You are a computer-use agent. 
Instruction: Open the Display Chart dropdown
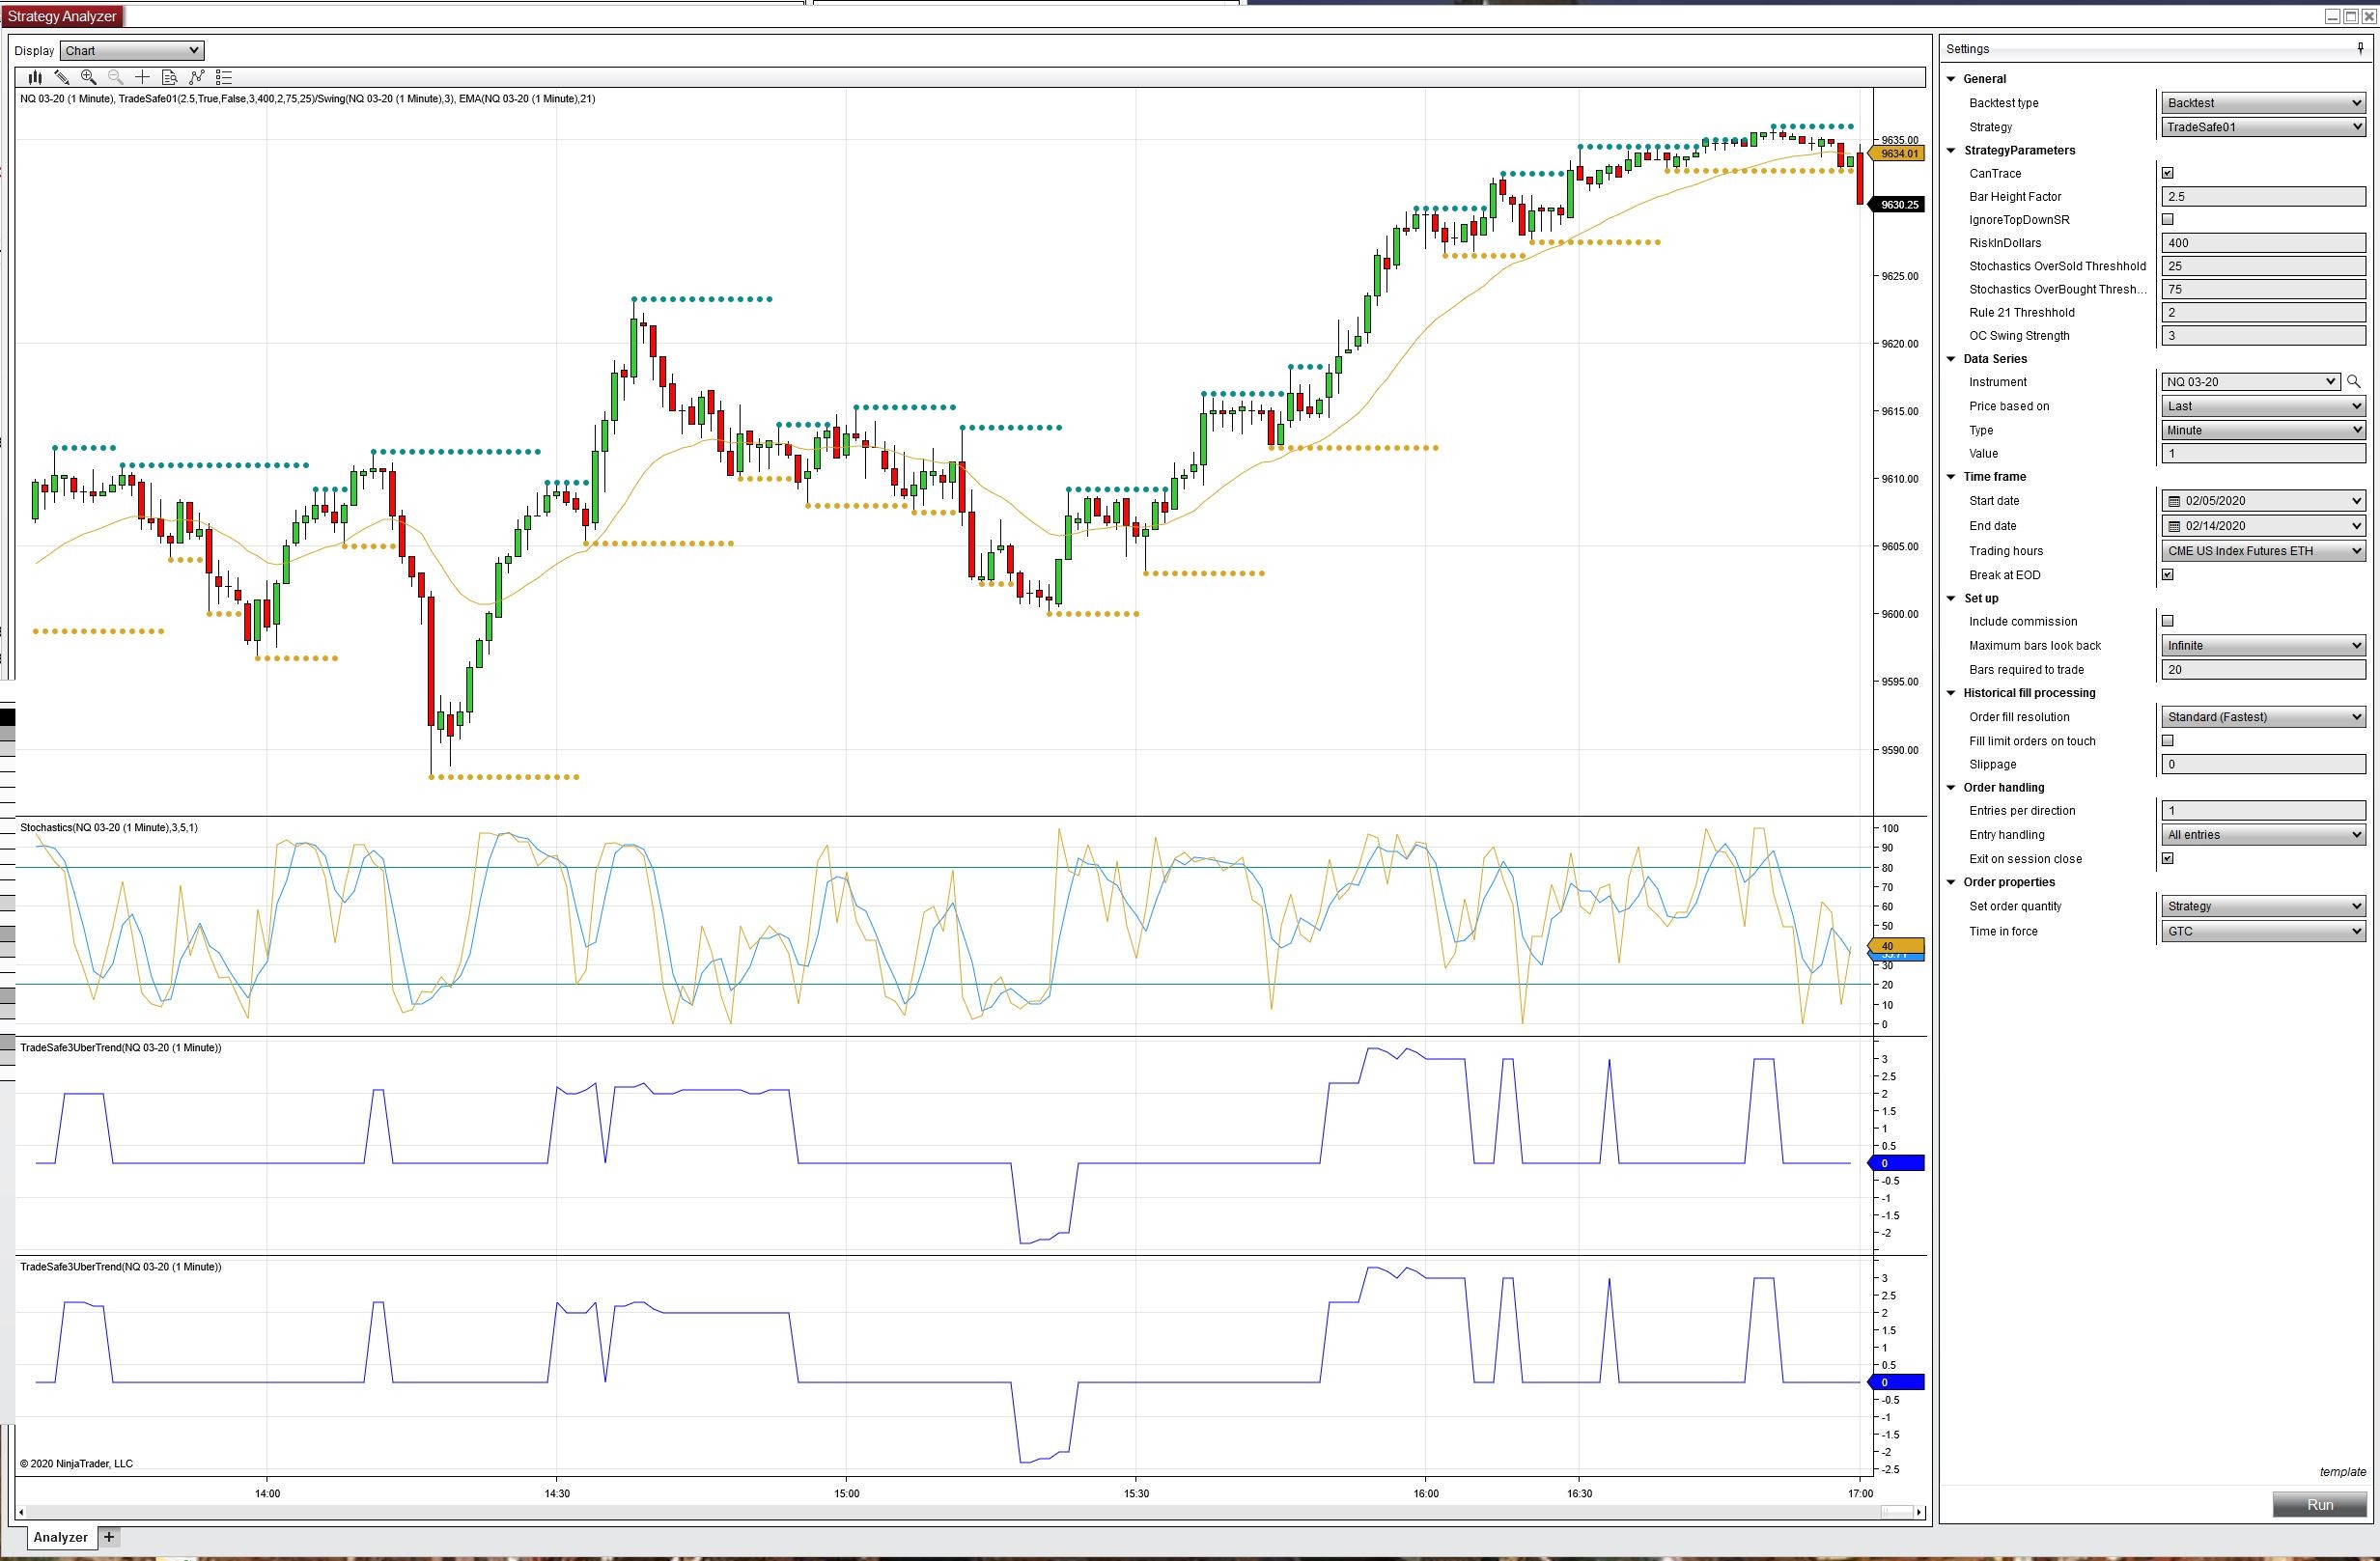[132, 51]
